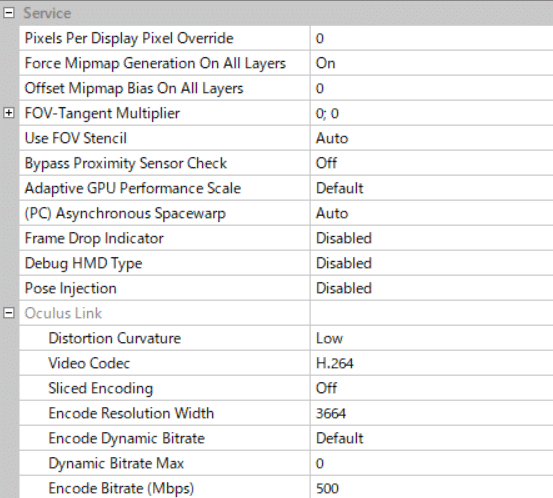This screenshot has width=553, height=498.
Task: Select the Frame Drop Indicator label
Action: [x=94, y=239]
